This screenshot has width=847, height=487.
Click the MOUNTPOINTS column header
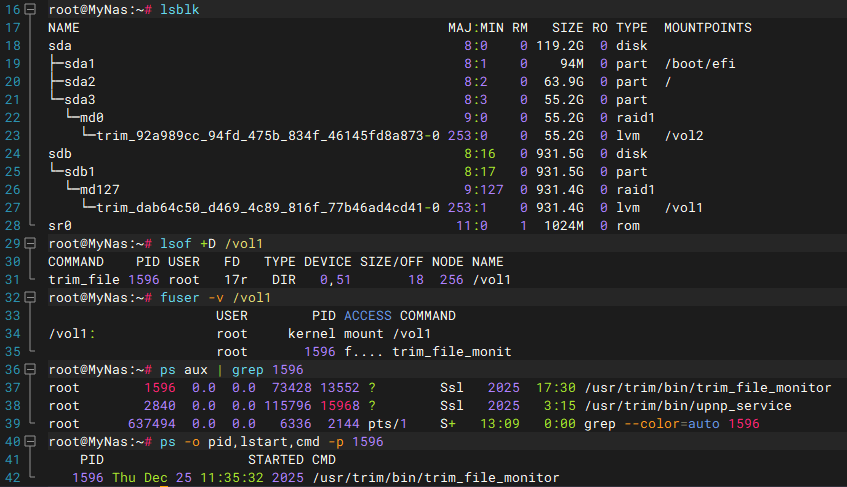[708, 27]
